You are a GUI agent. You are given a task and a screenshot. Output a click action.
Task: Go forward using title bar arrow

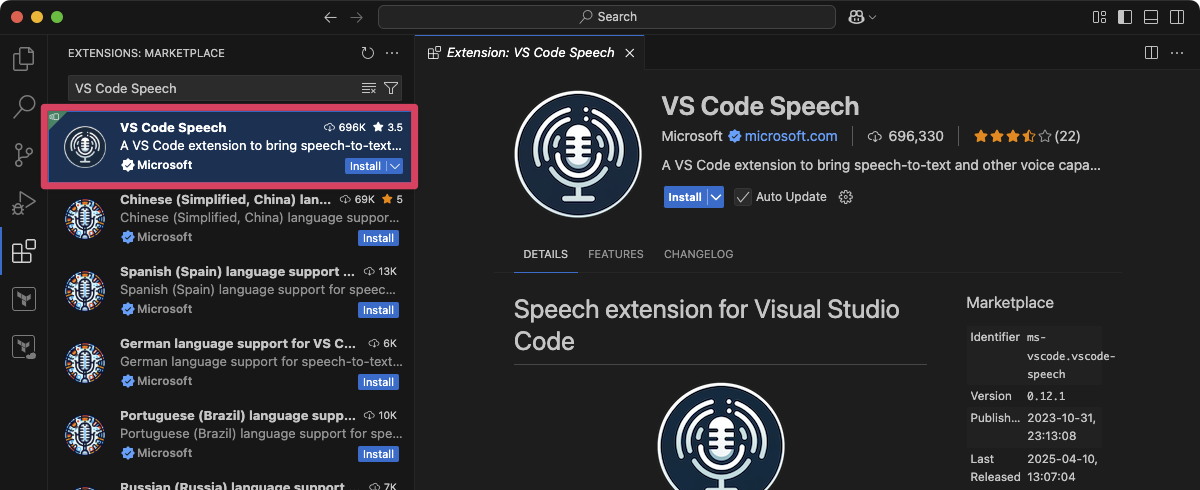[357, 17]
